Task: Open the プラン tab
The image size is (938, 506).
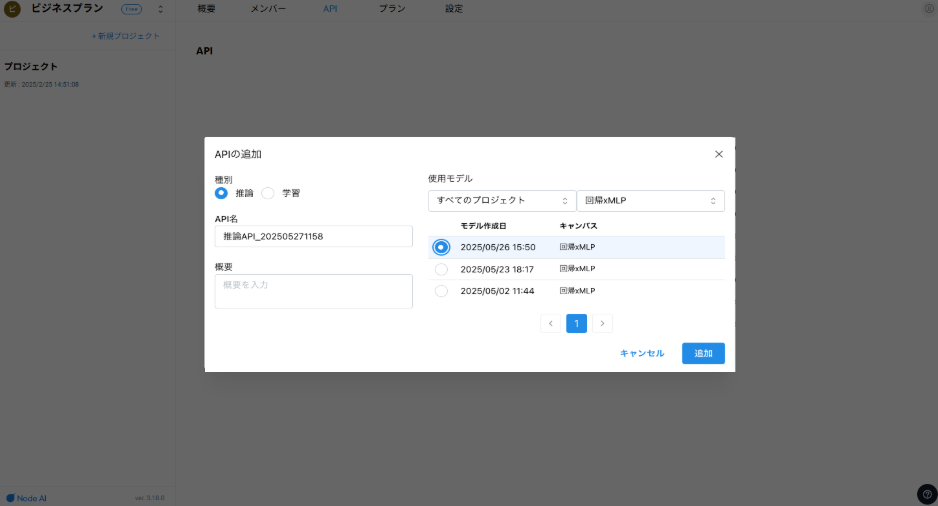Action: coord(392,8)
